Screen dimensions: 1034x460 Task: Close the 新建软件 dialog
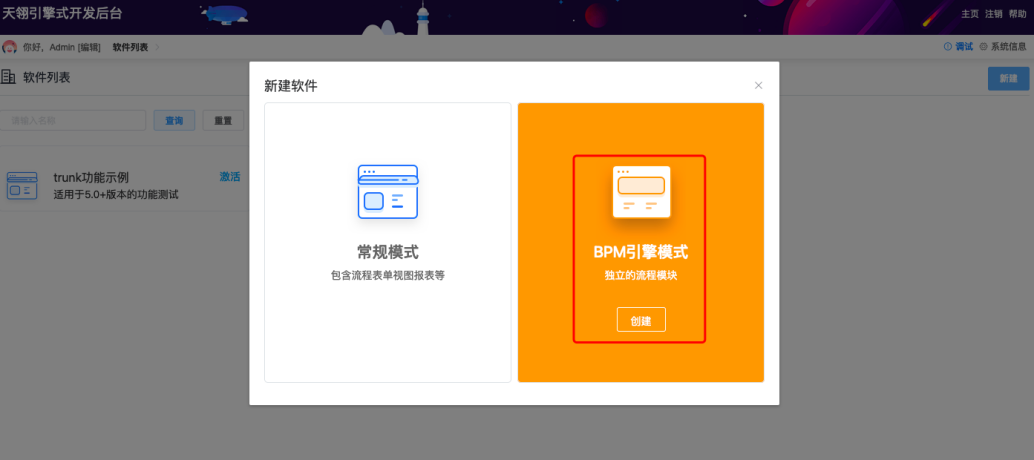tap(758, 85)
